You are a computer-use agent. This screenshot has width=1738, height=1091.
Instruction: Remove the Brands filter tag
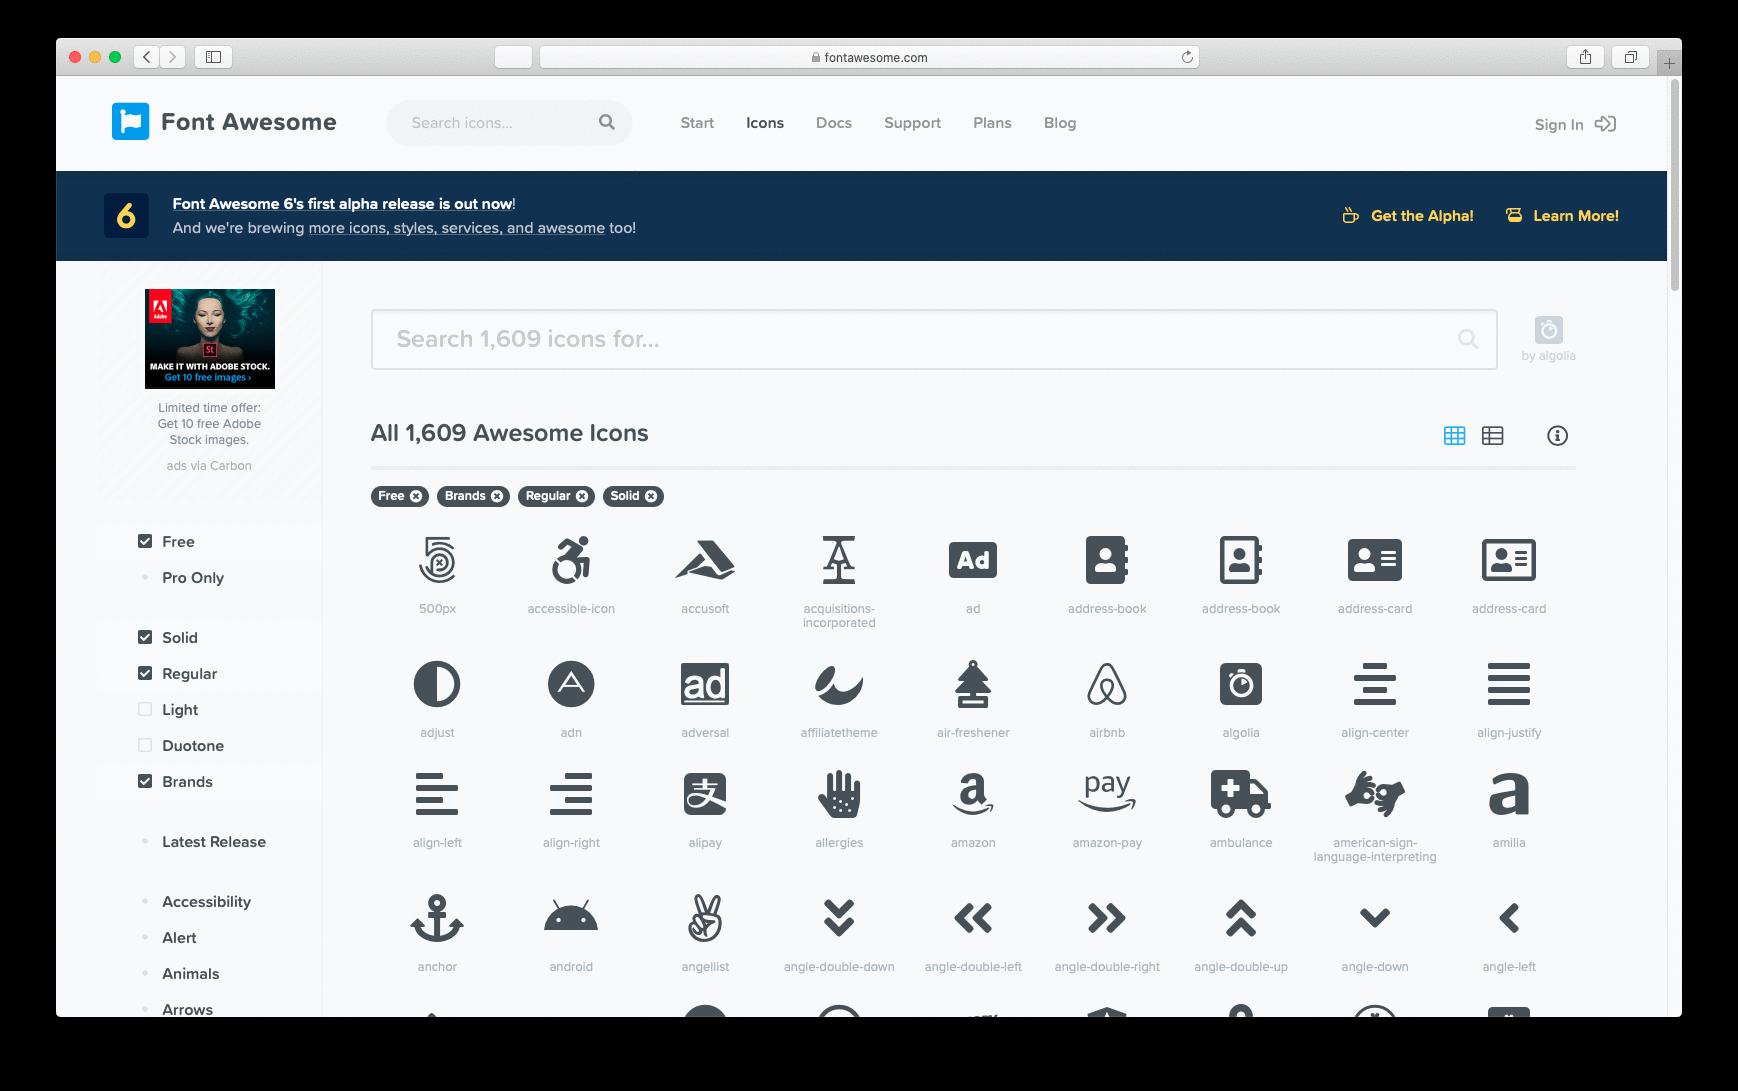tap(497, 496)
